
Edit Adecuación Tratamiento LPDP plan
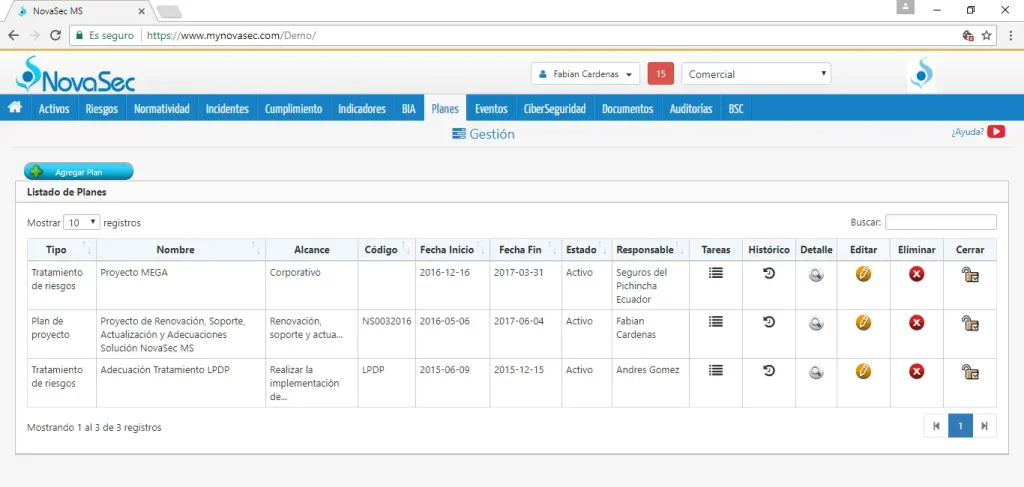863,371
